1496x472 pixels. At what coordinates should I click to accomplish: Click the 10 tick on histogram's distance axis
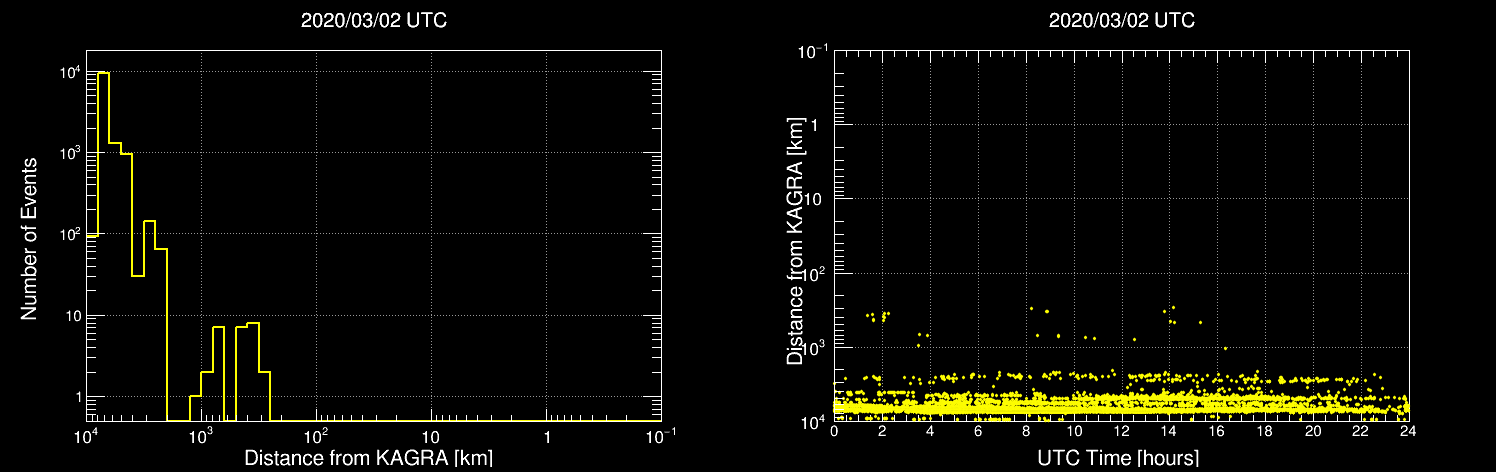(x=431, y=439)
